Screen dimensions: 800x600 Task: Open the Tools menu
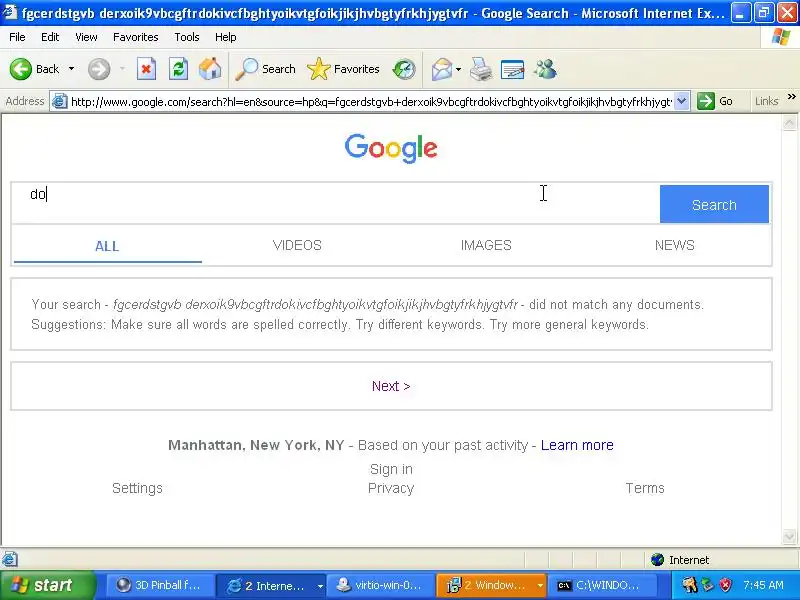tap(187, 37)
